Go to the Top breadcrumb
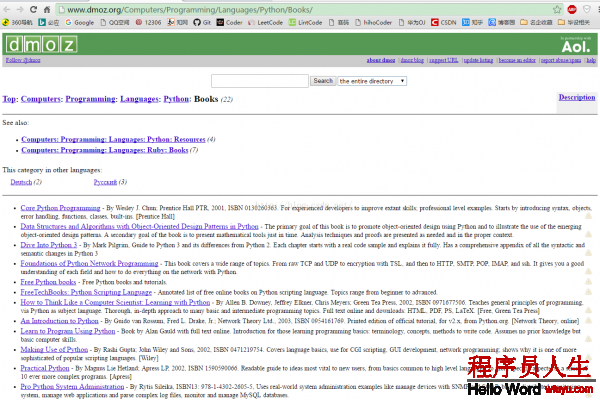The height and width of the screenshot is (400, 600). pos(9,99)
